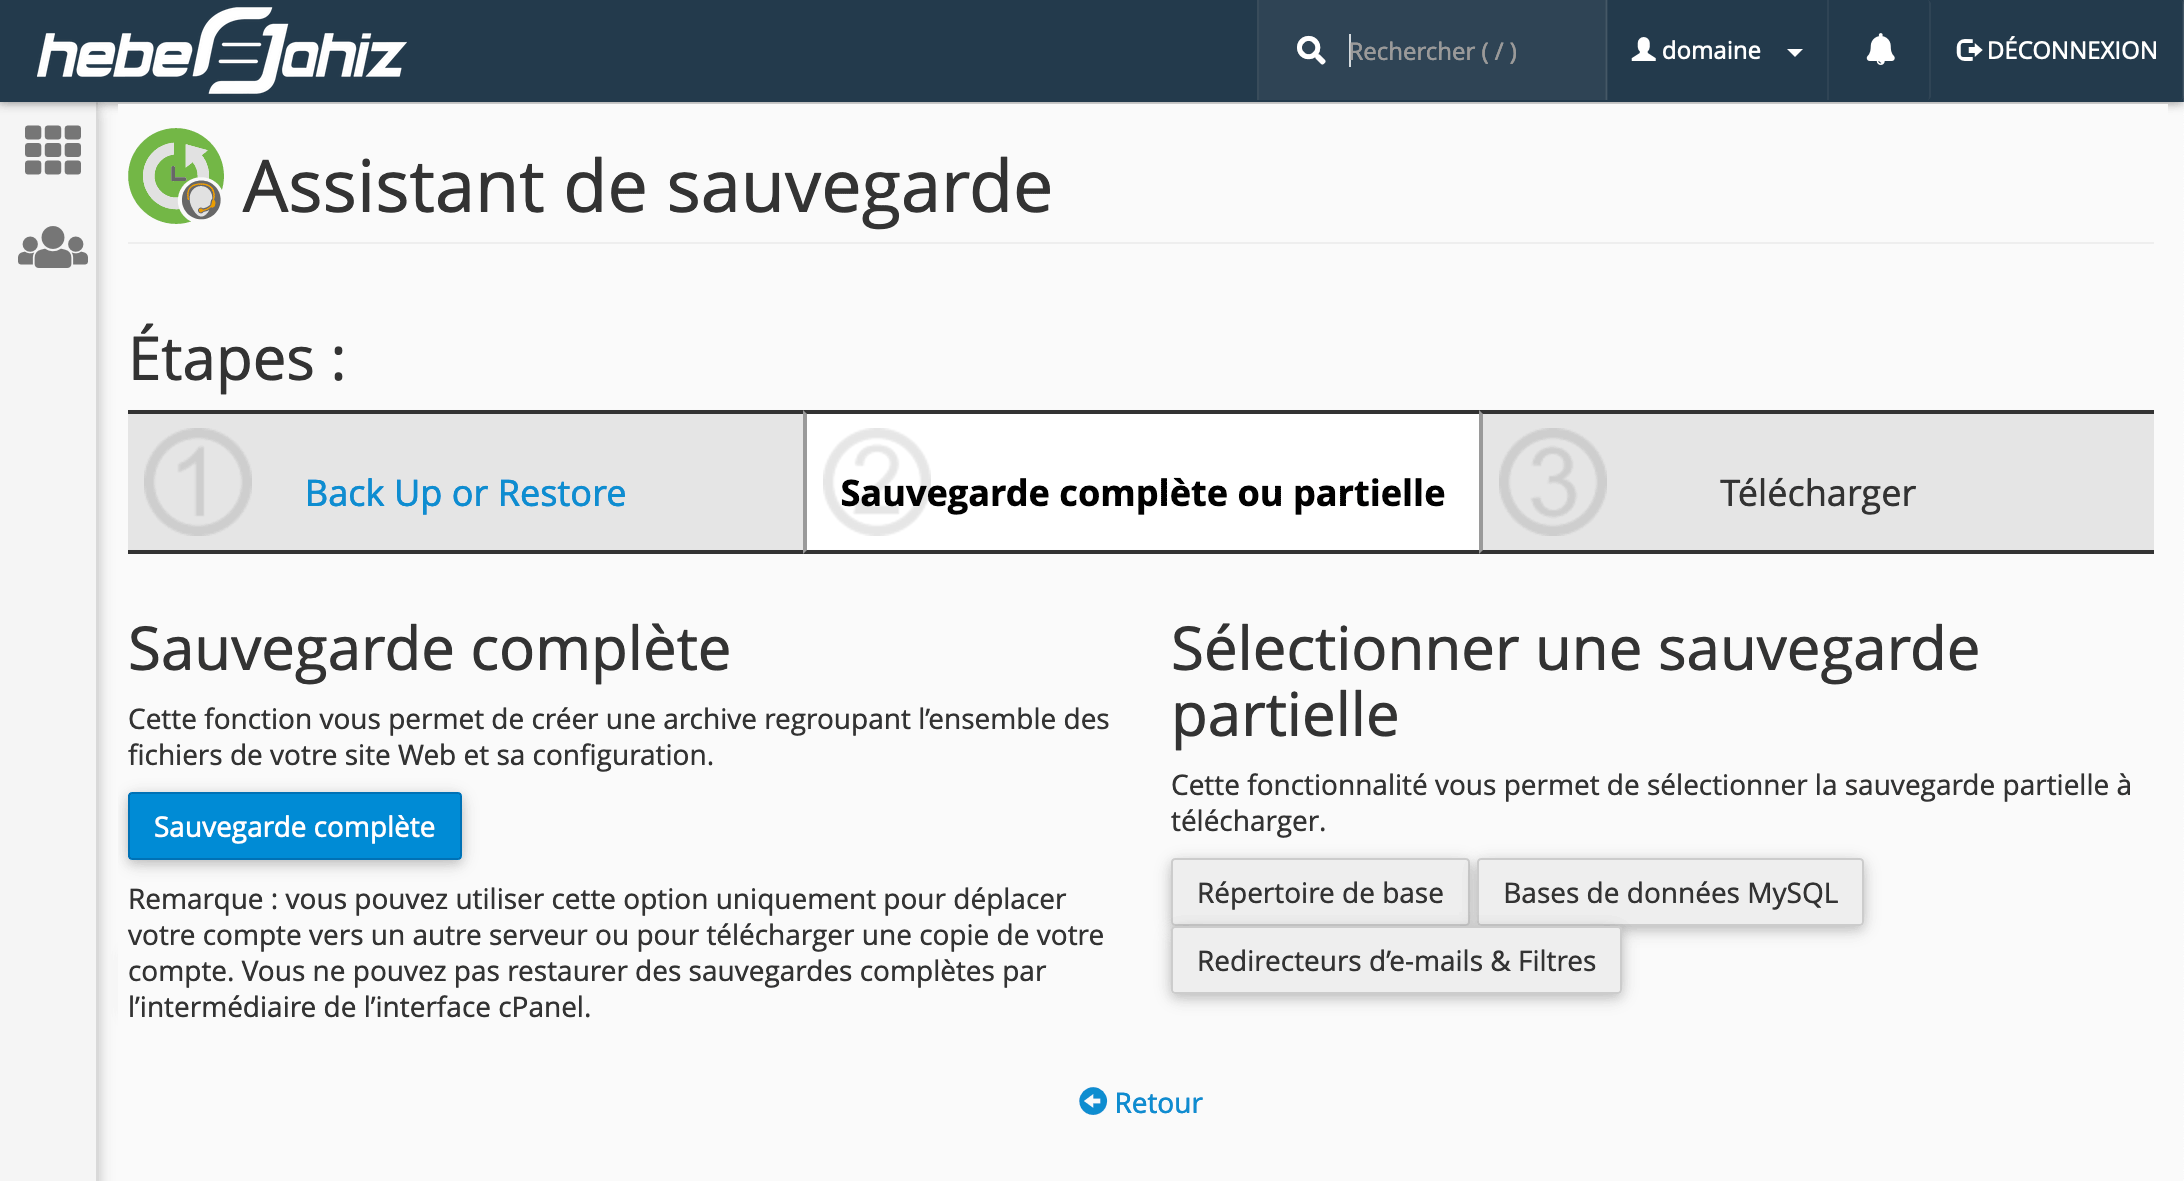Open notifications bell icon

coord(1880,50)
